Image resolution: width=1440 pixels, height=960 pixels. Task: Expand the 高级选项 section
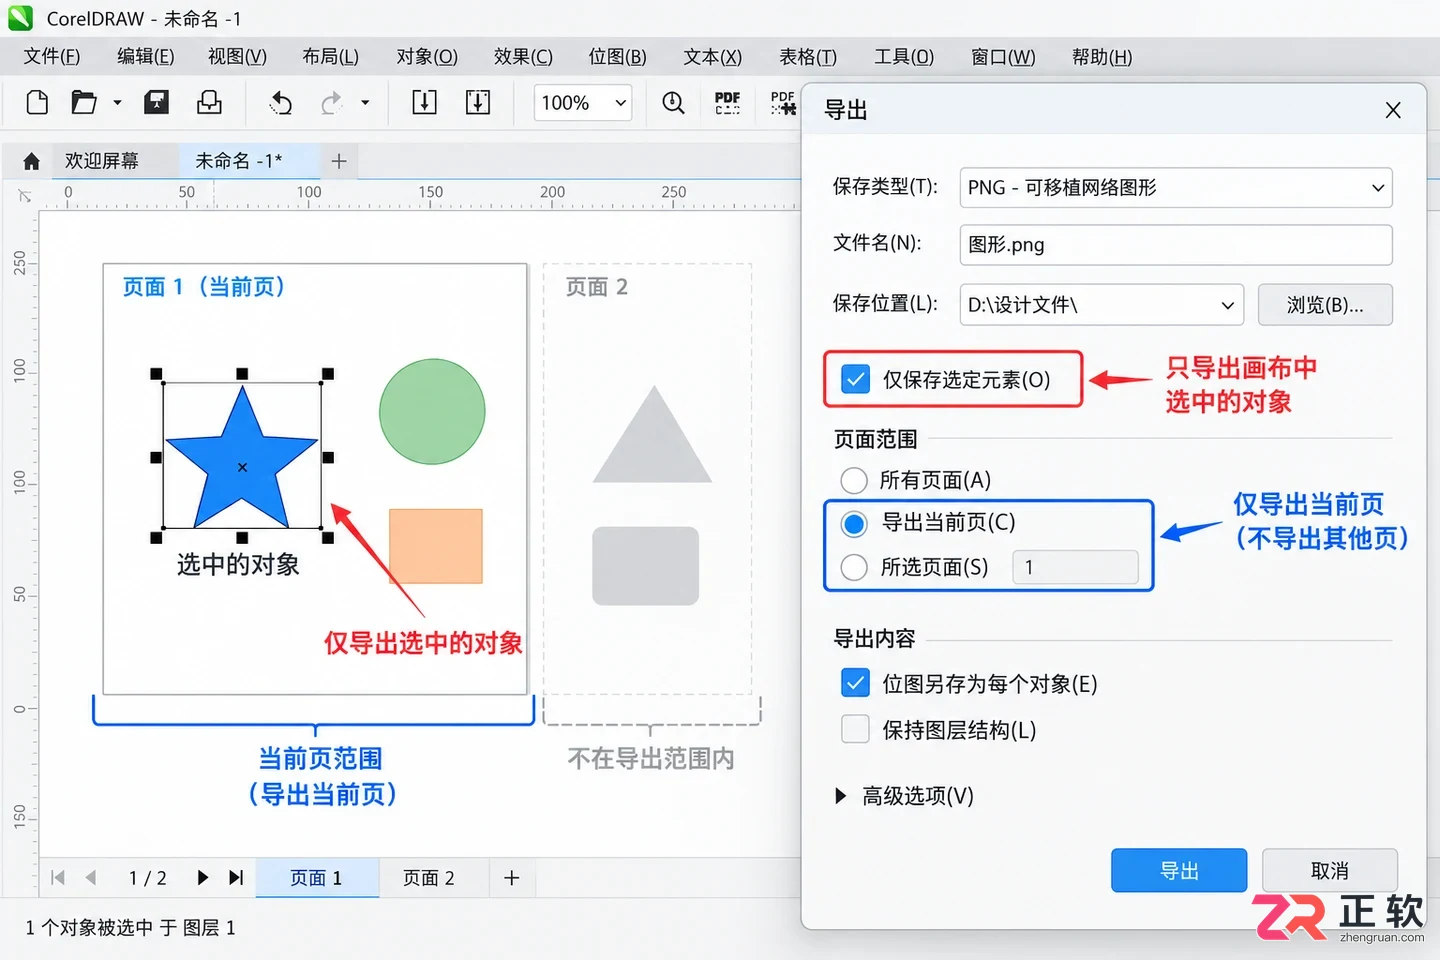click(x=905, y=796)
